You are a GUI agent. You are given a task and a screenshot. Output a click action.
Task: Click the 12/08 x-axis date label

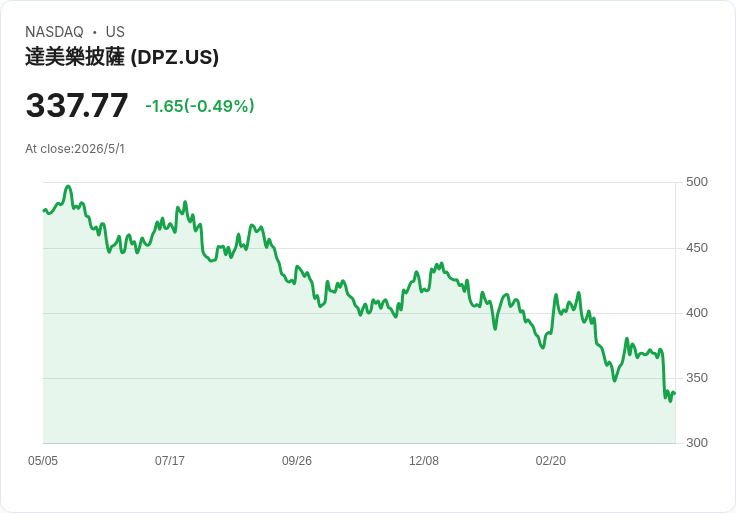(423, 460)
